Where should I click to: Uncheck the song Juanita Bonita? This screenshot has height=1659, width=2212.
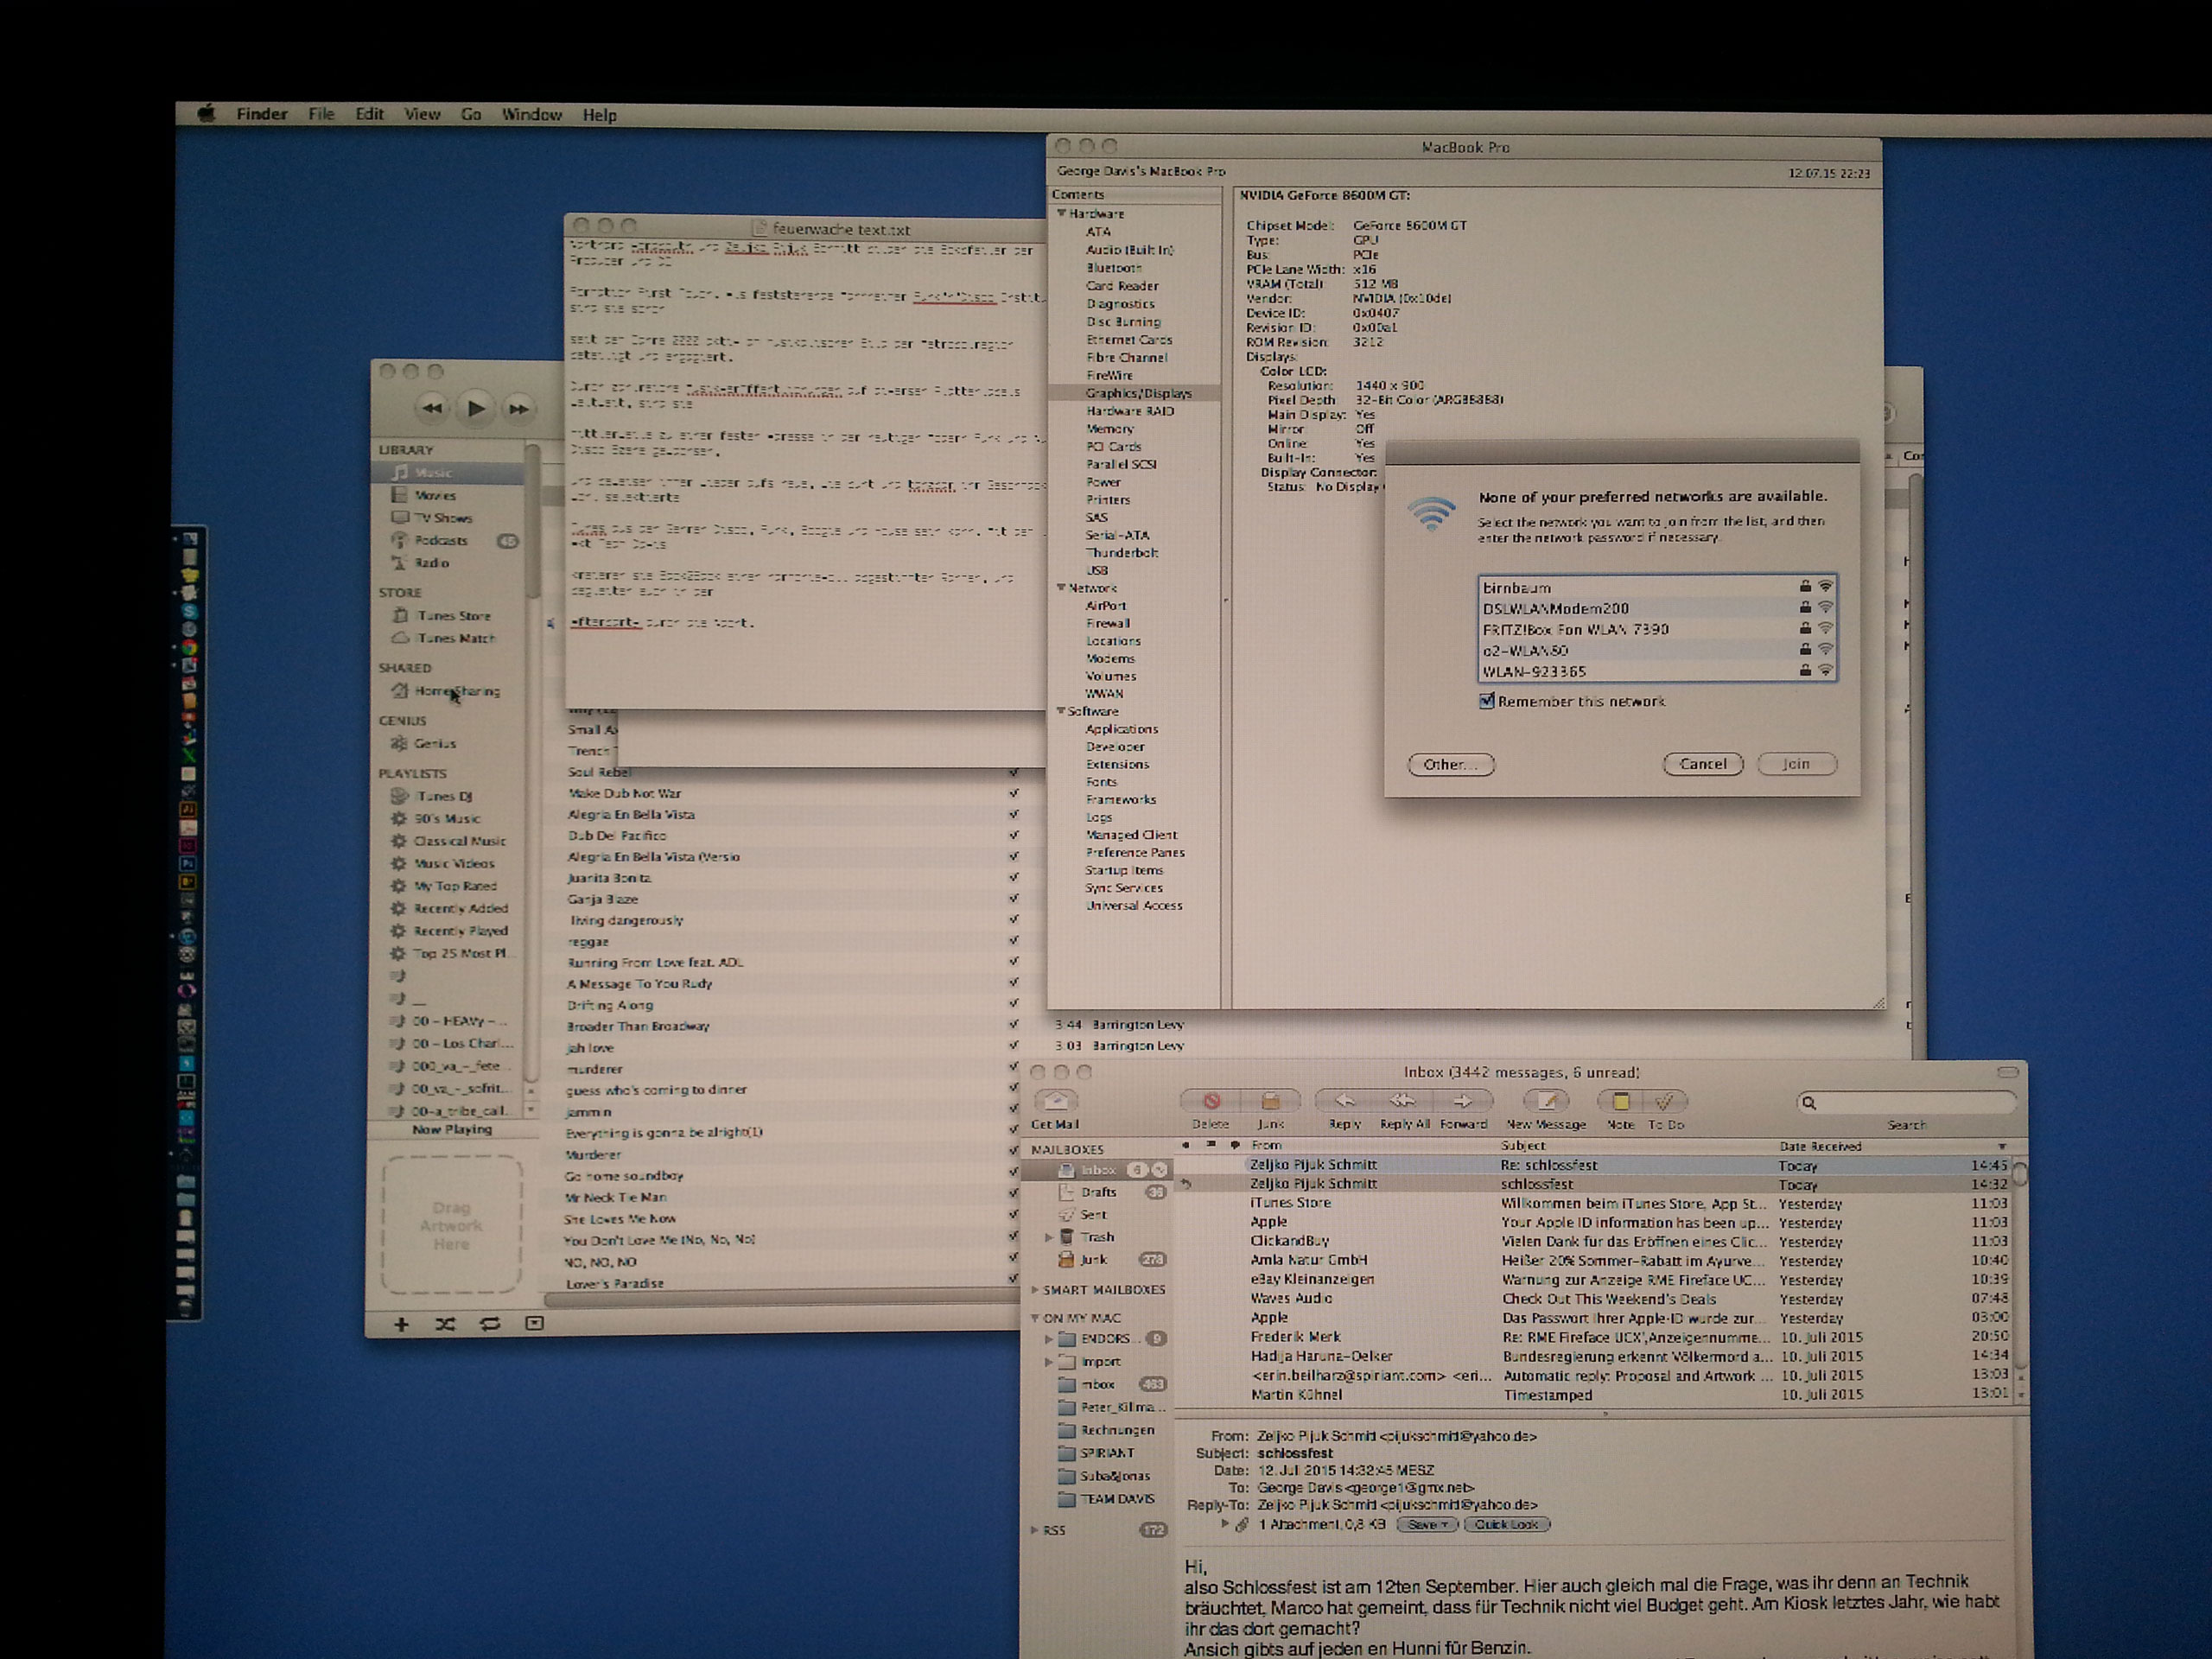pos(1013,877)
